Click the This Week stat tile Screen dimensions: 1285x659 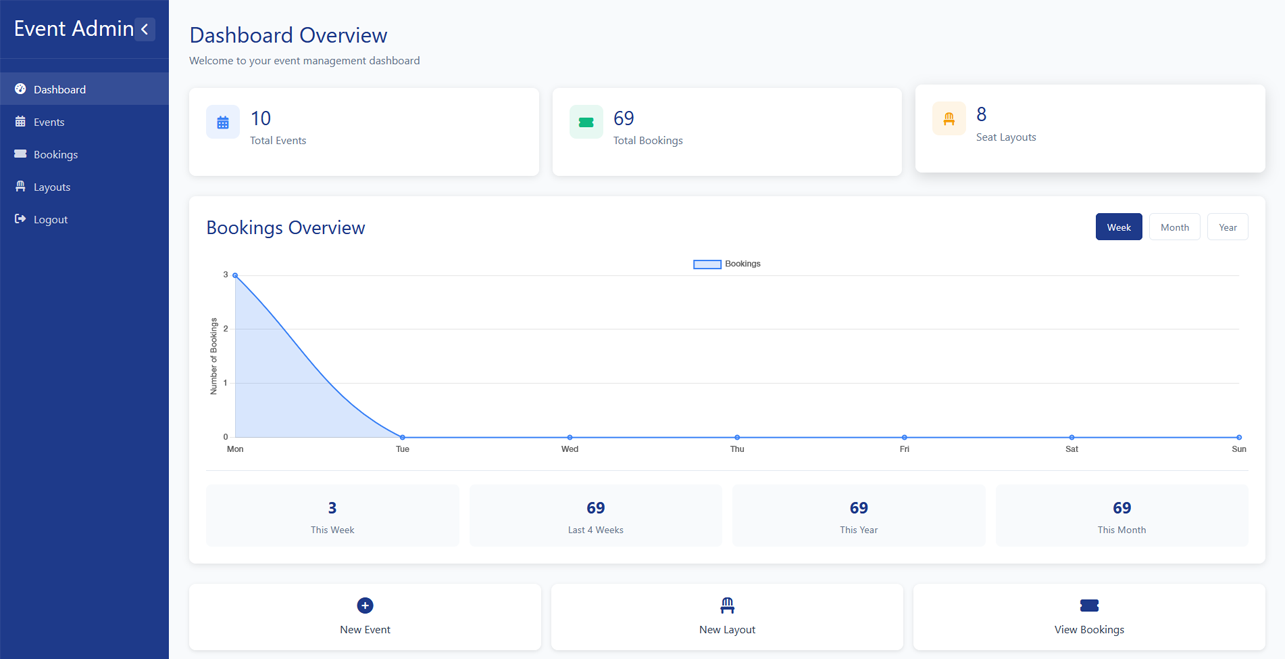pyautogui.click(x=332, y=516)
